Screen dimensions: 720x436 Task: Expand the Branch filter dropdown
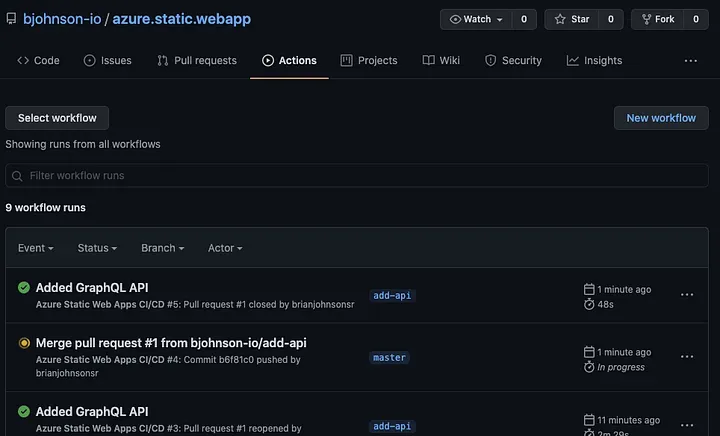[x=163, y=248]
